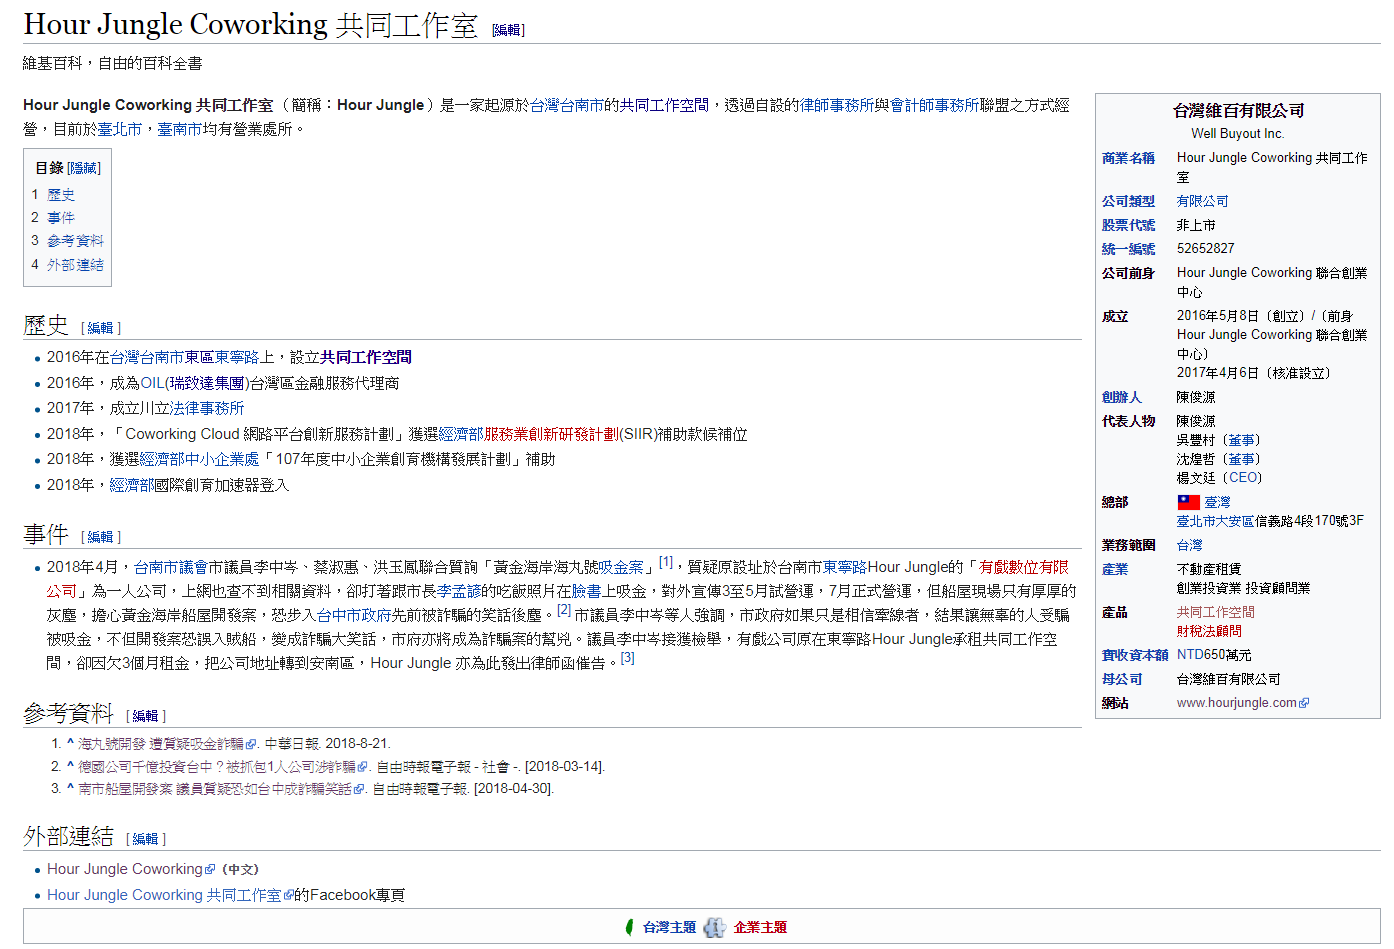Edit the page title section via 編輯
Viewport: 1394px width, 949px height.
(507, 30)
